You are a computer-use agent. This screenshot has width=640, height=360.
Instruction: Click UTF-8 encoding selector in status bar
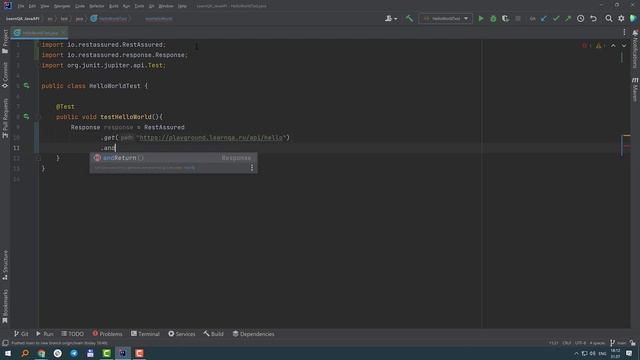[x=580, y=343]
